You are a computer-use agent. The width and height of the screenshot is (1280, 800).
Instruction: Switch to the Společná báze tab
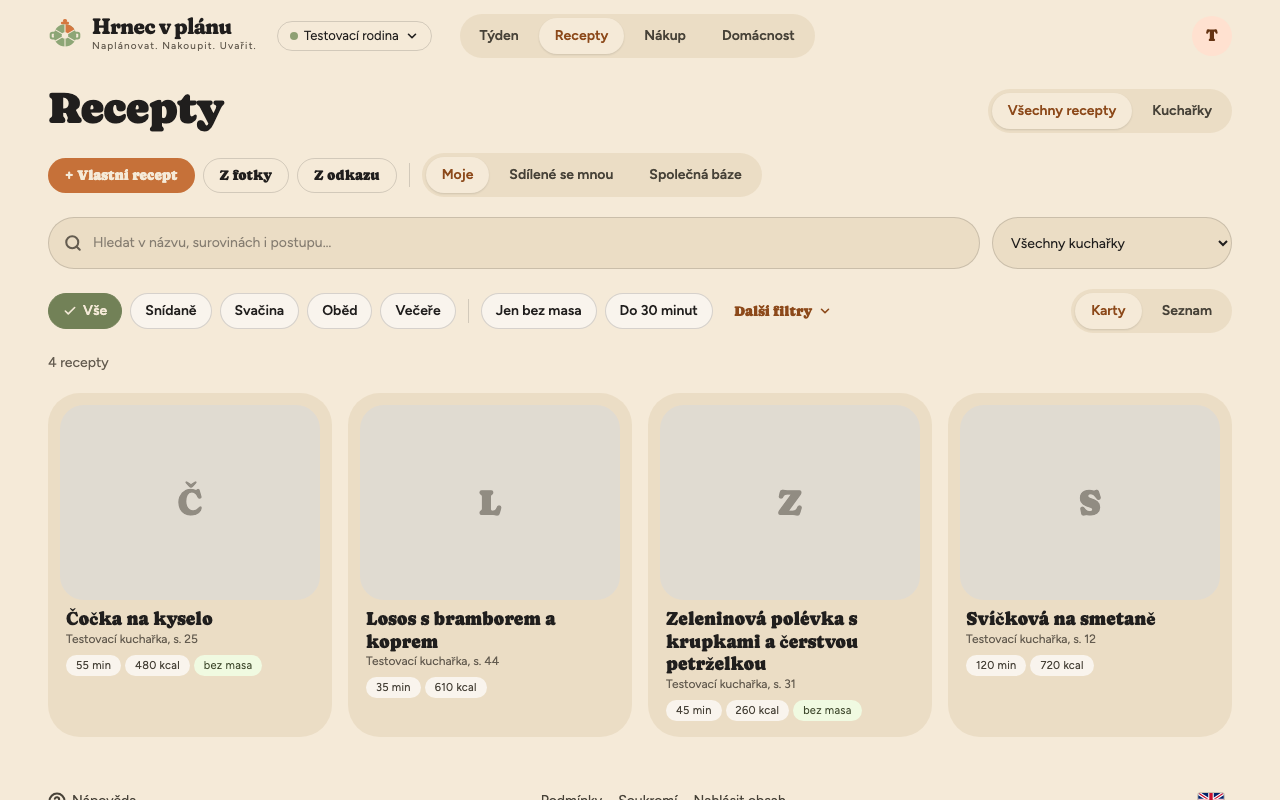695,175
